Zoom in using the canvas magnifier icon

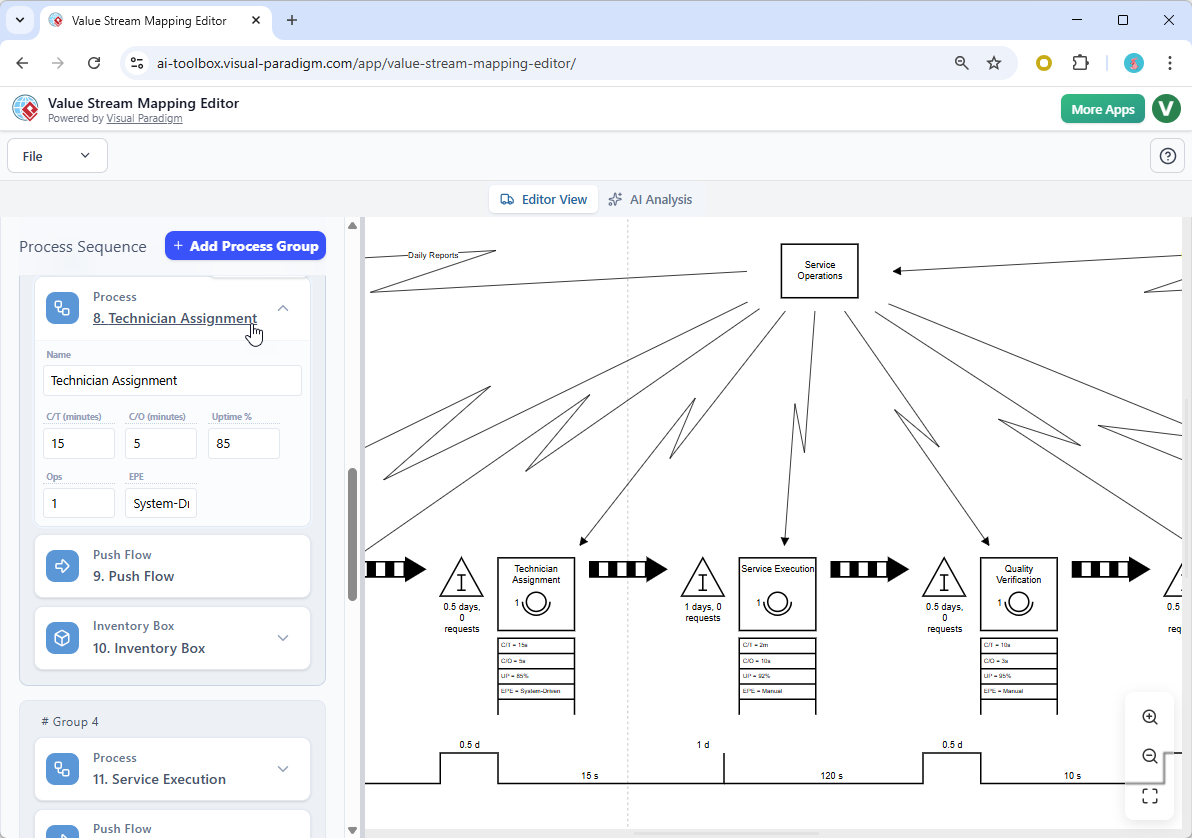(1149, 717)
